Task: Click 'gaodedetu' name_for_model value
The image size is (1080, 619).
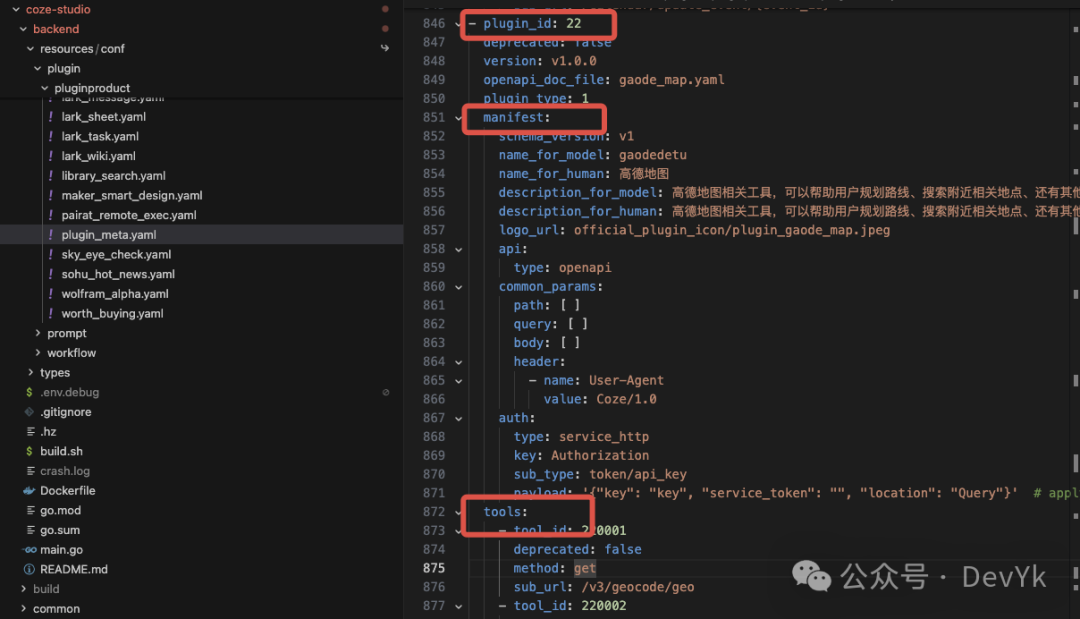Action: coord(652,155)
